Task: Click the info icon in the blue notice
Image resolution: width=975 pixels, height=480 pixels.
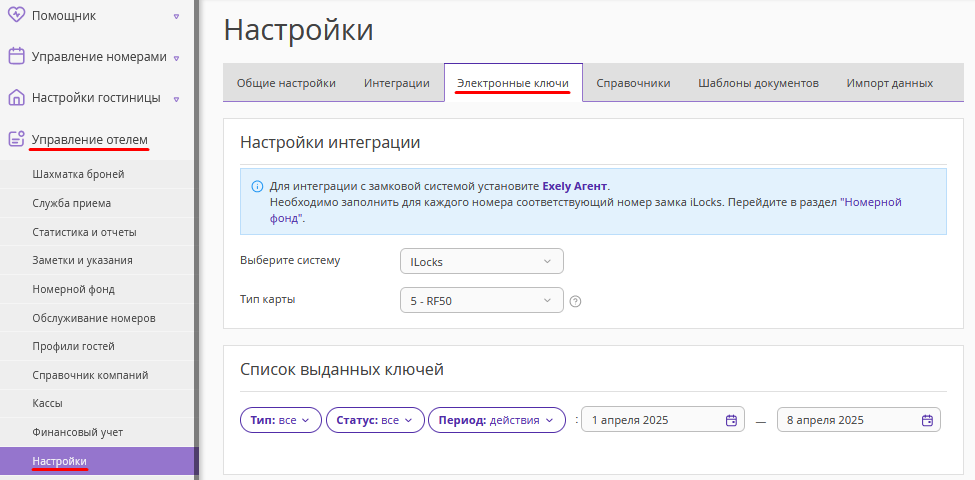Action: [x=256, y=186]
